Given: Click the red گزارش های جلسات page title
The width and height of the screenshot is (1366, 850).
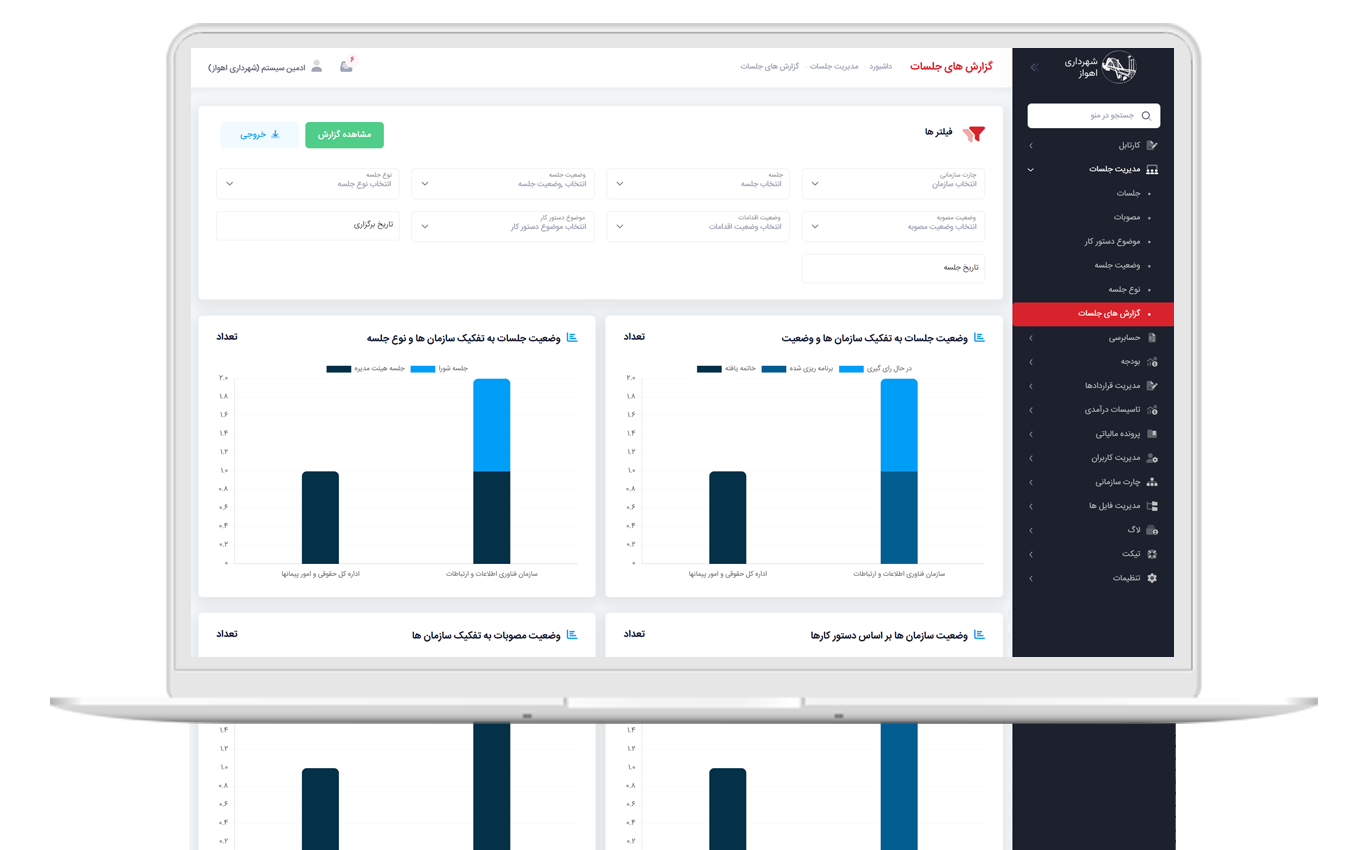Looking at the screenshot, I should (951, 67).
